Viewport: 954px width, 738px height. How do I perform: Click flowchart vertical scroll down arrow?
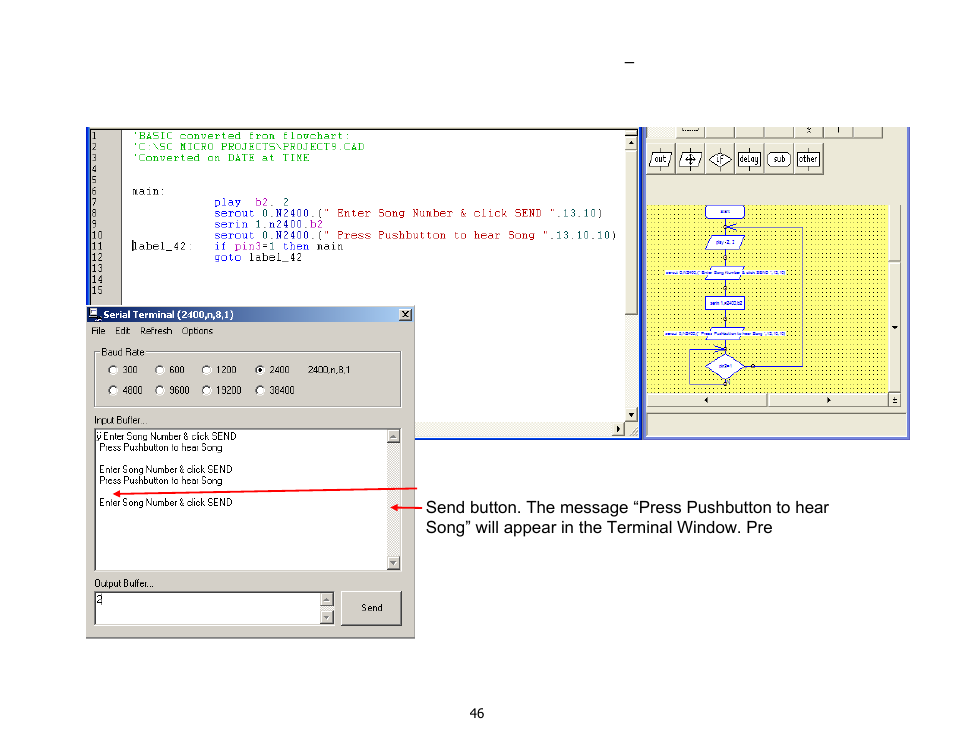point(894,327)
